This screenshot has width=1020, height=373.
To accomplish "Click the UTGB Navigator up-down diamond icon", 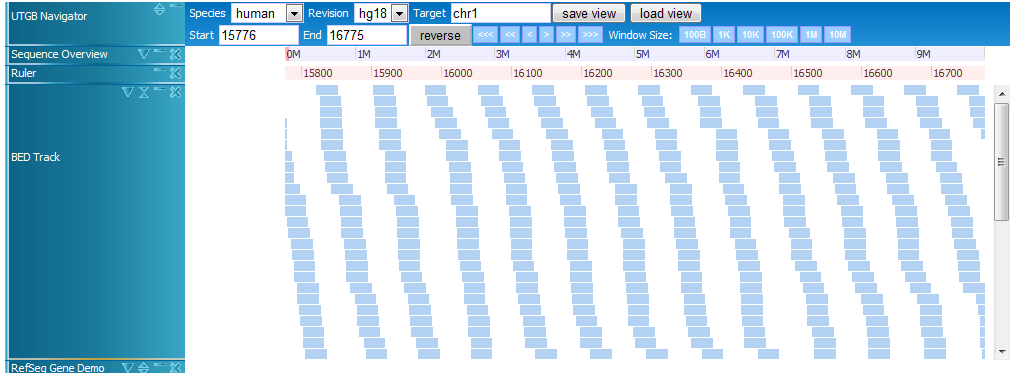I will click(159, 9).
